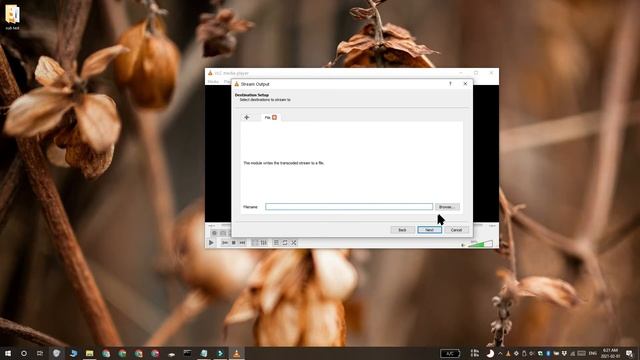
Task: Switch to VLC in the taskbar
Action: (236, 353)
